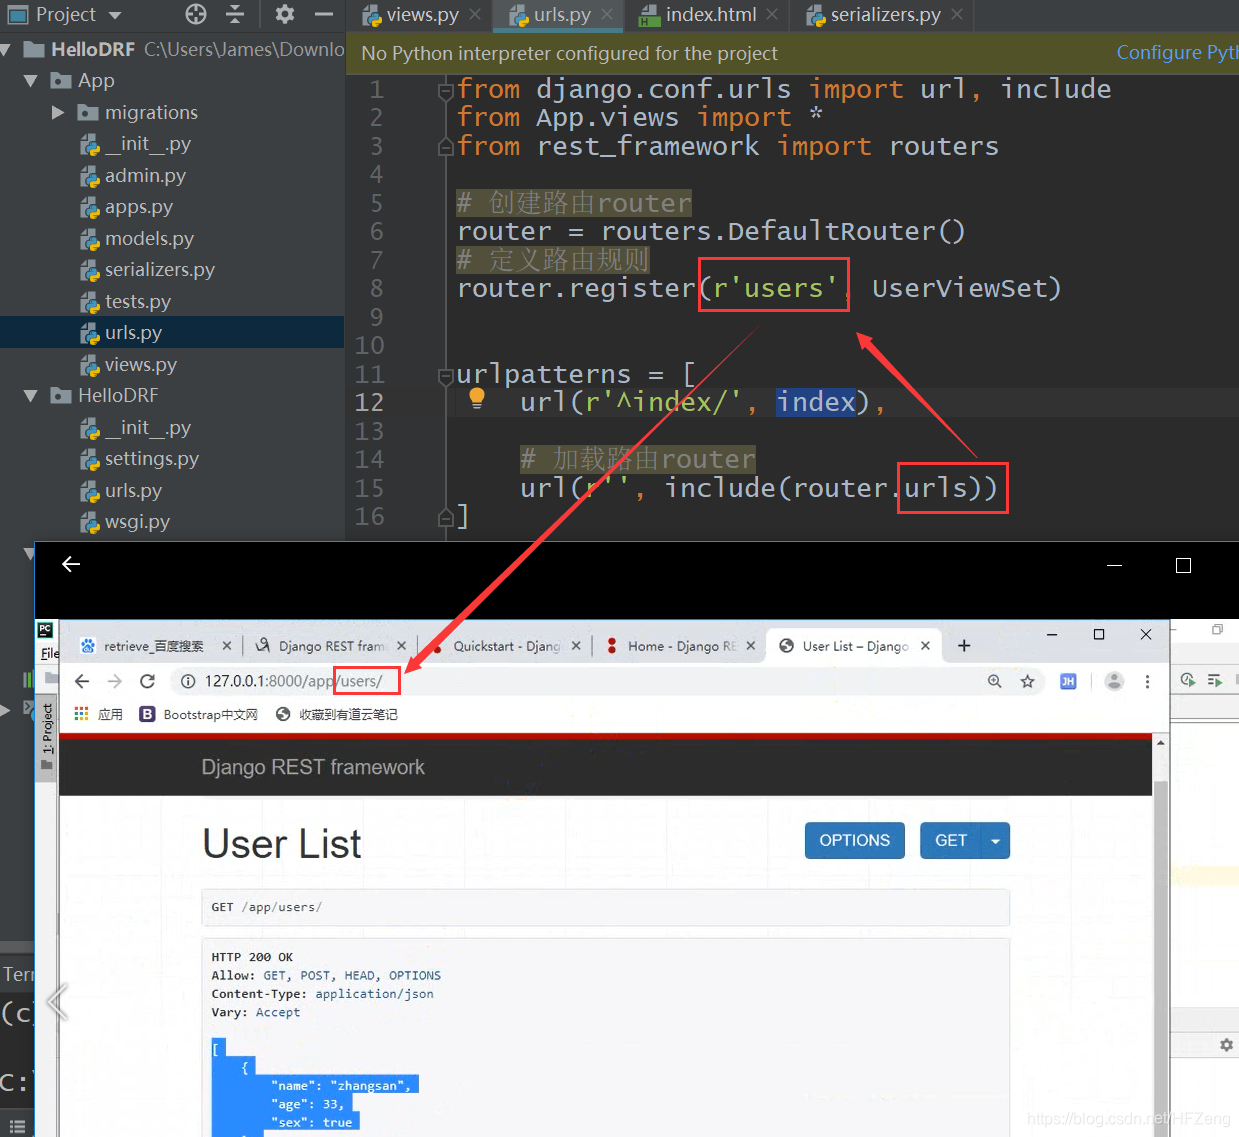Screen dimensions: 1239x1137
Task: Open the Project view dropdown
Action: (114, 15)
